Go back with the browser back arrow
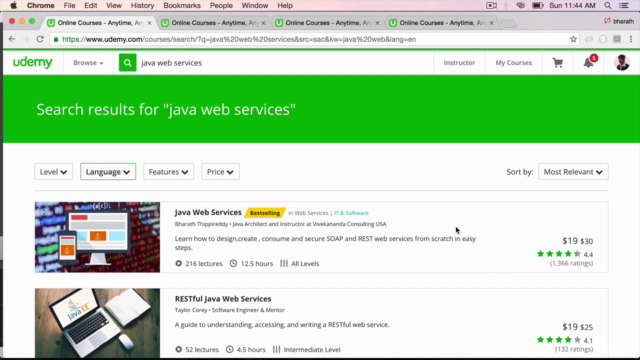Viewport: 640px width, 360px height. [x=12, y=39]
